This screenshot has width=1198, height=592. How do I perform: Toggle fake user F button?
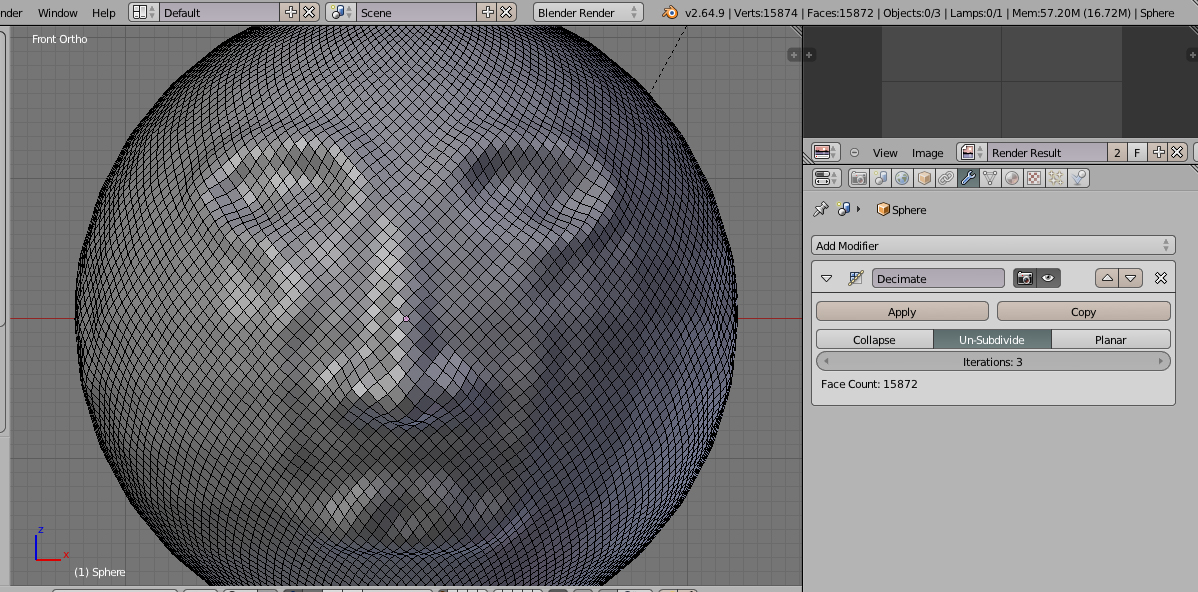coord(1137,153)
